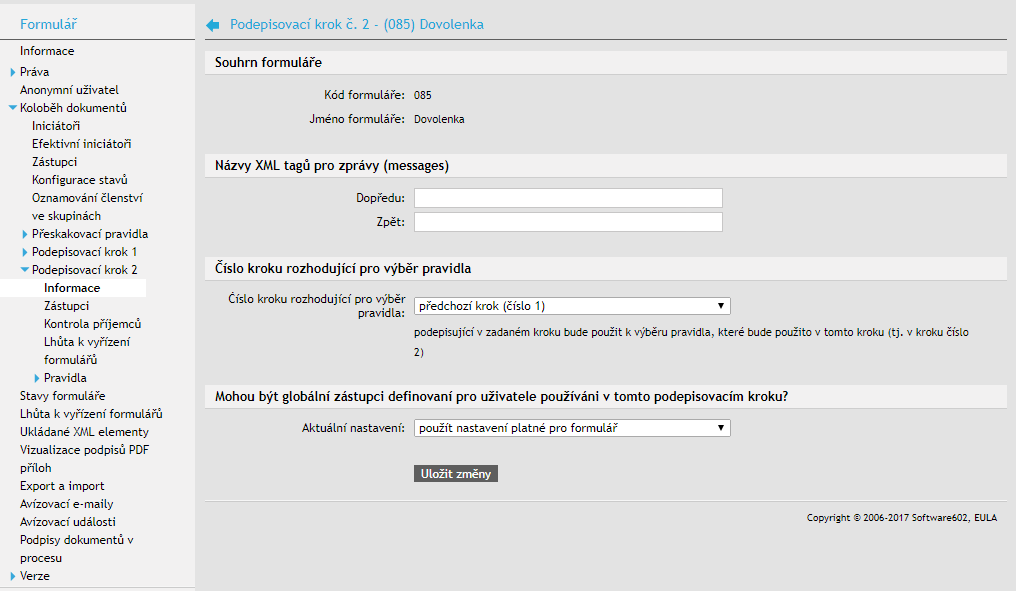
Task: Open Konfigurace stavů in sidebar
Action: [x=80, y=180]
